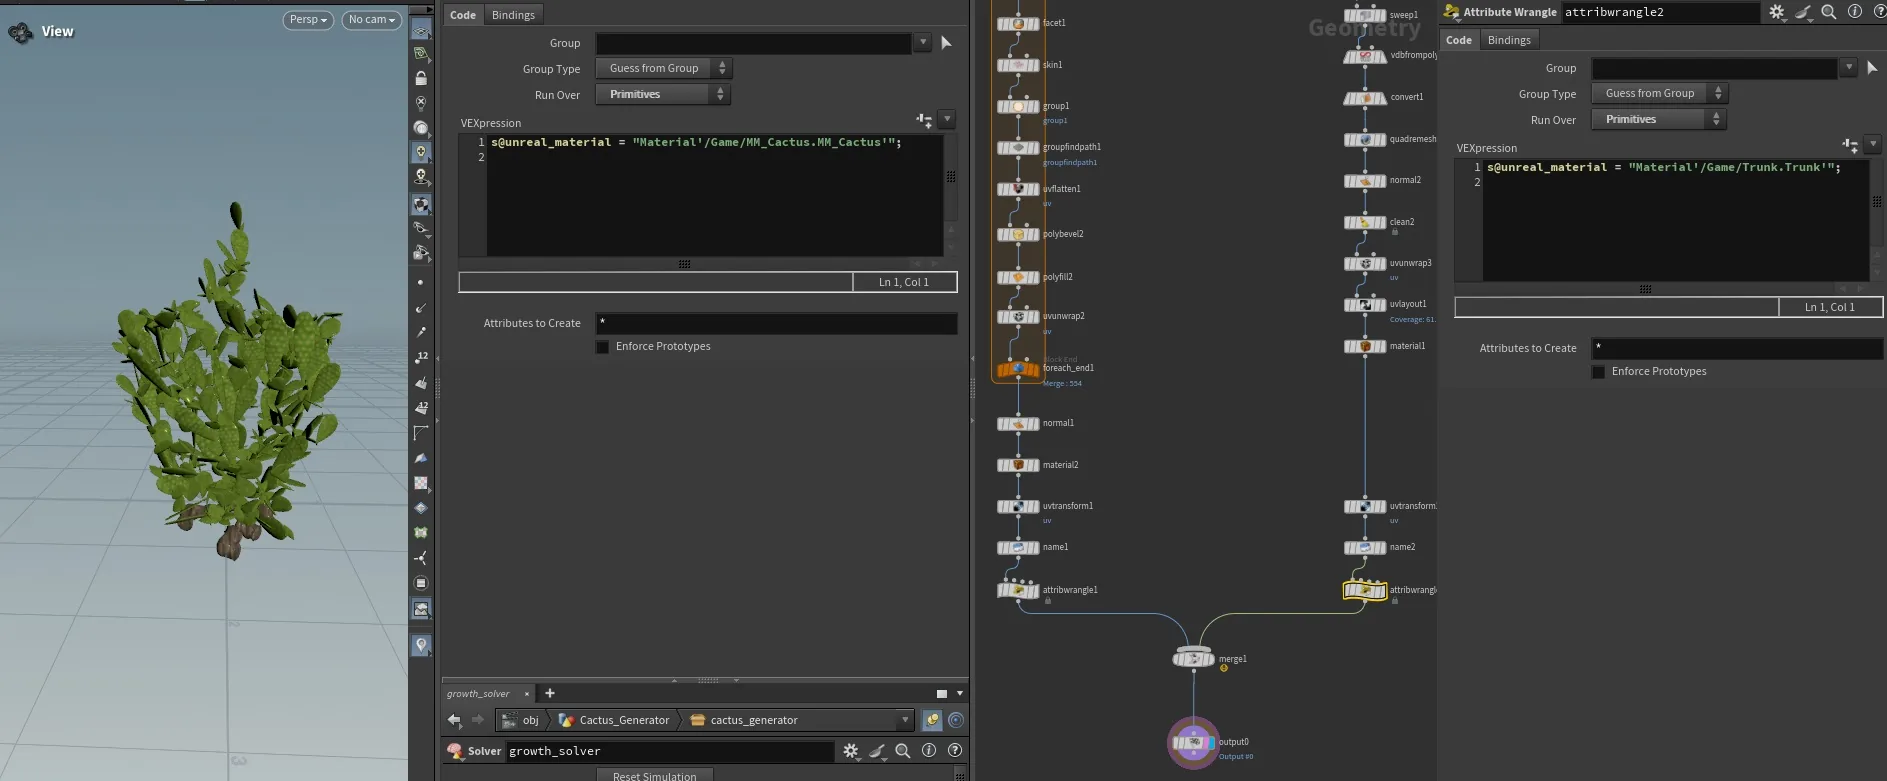Enable Enforce Prototypes in left panel
The height and width of the screenshot is (781, 1887).
(x=603, y=347)
